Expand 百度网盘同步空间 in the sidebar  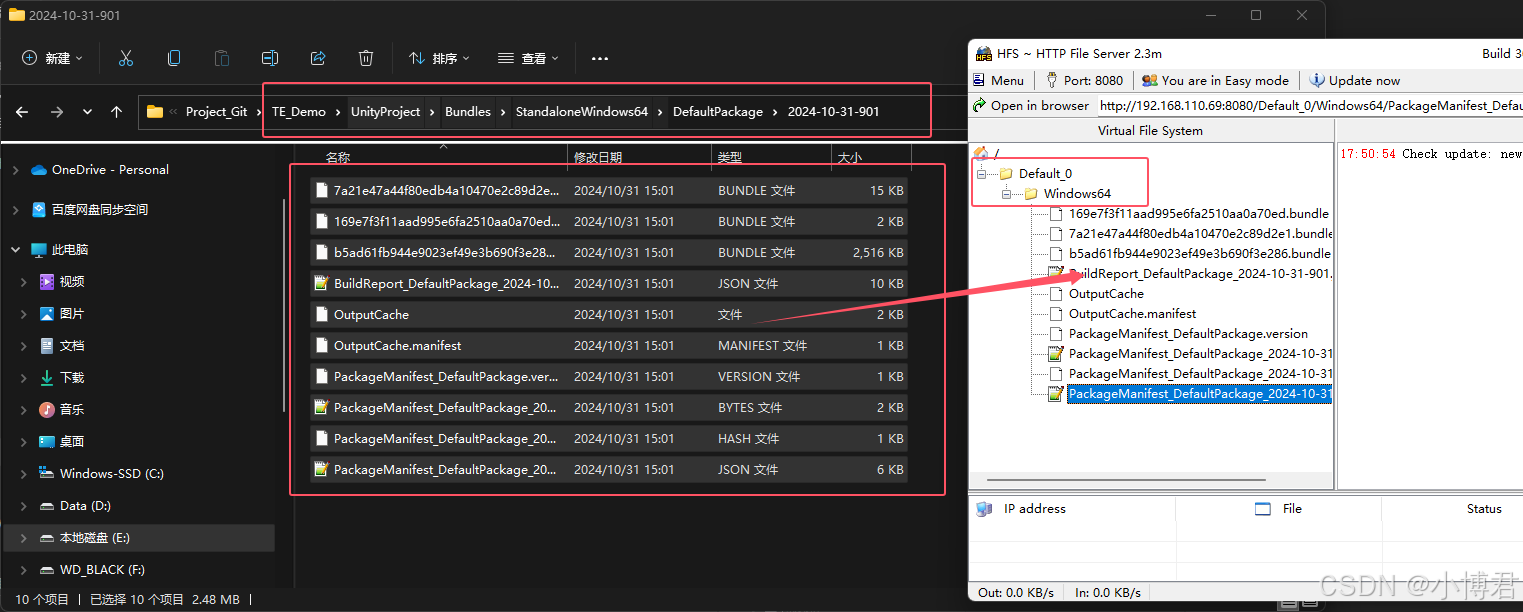point(15,210)
